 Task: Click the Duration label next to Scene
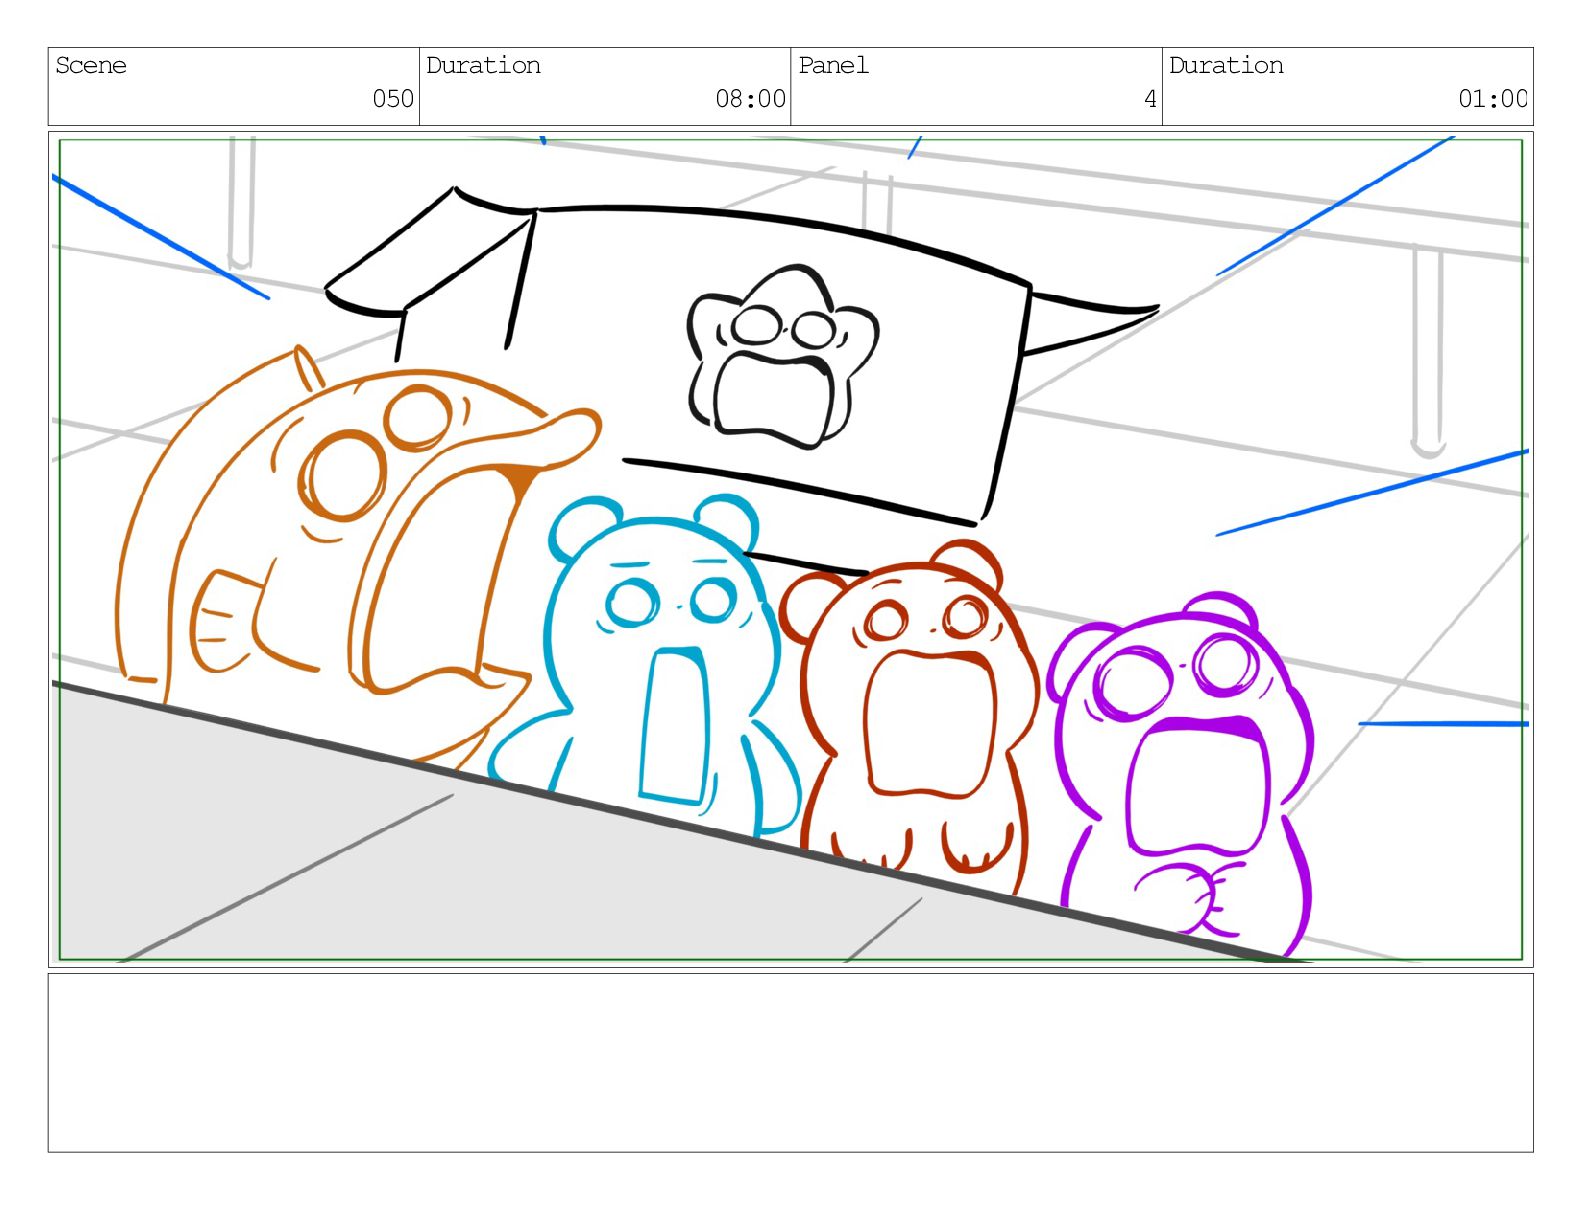click(484, 66)
